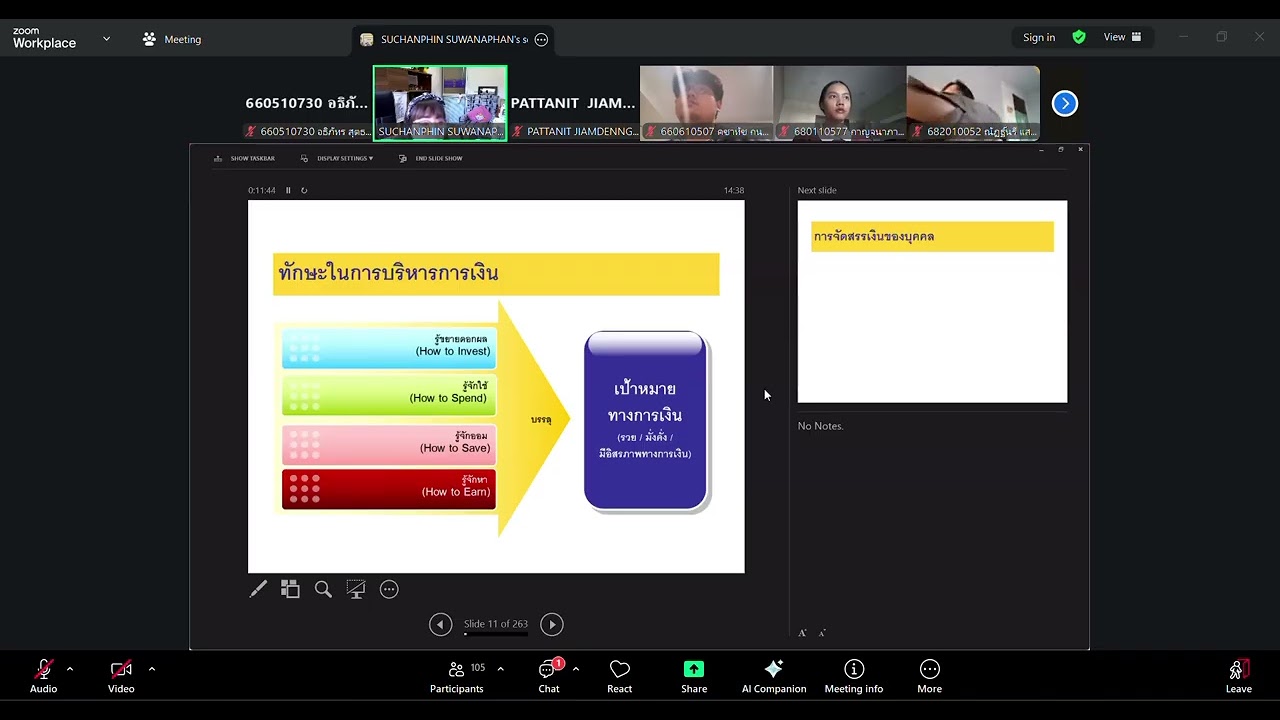Select 660510730 participant tile

(307, 103)
